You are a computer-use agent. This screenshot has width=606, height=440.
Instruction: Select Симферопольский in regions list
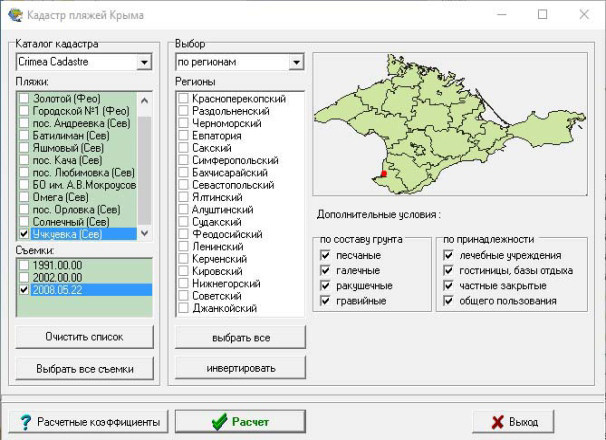(235, 160)
